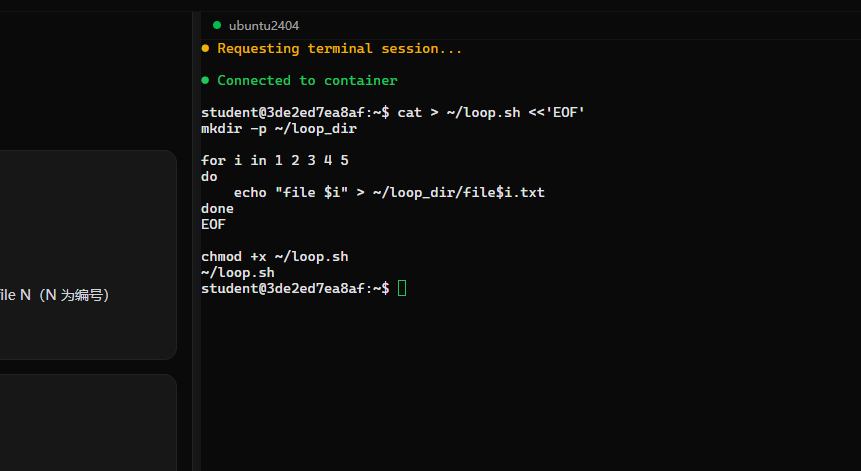Click the standalone EOF line
861x471 pixels.
coord(213,225)
